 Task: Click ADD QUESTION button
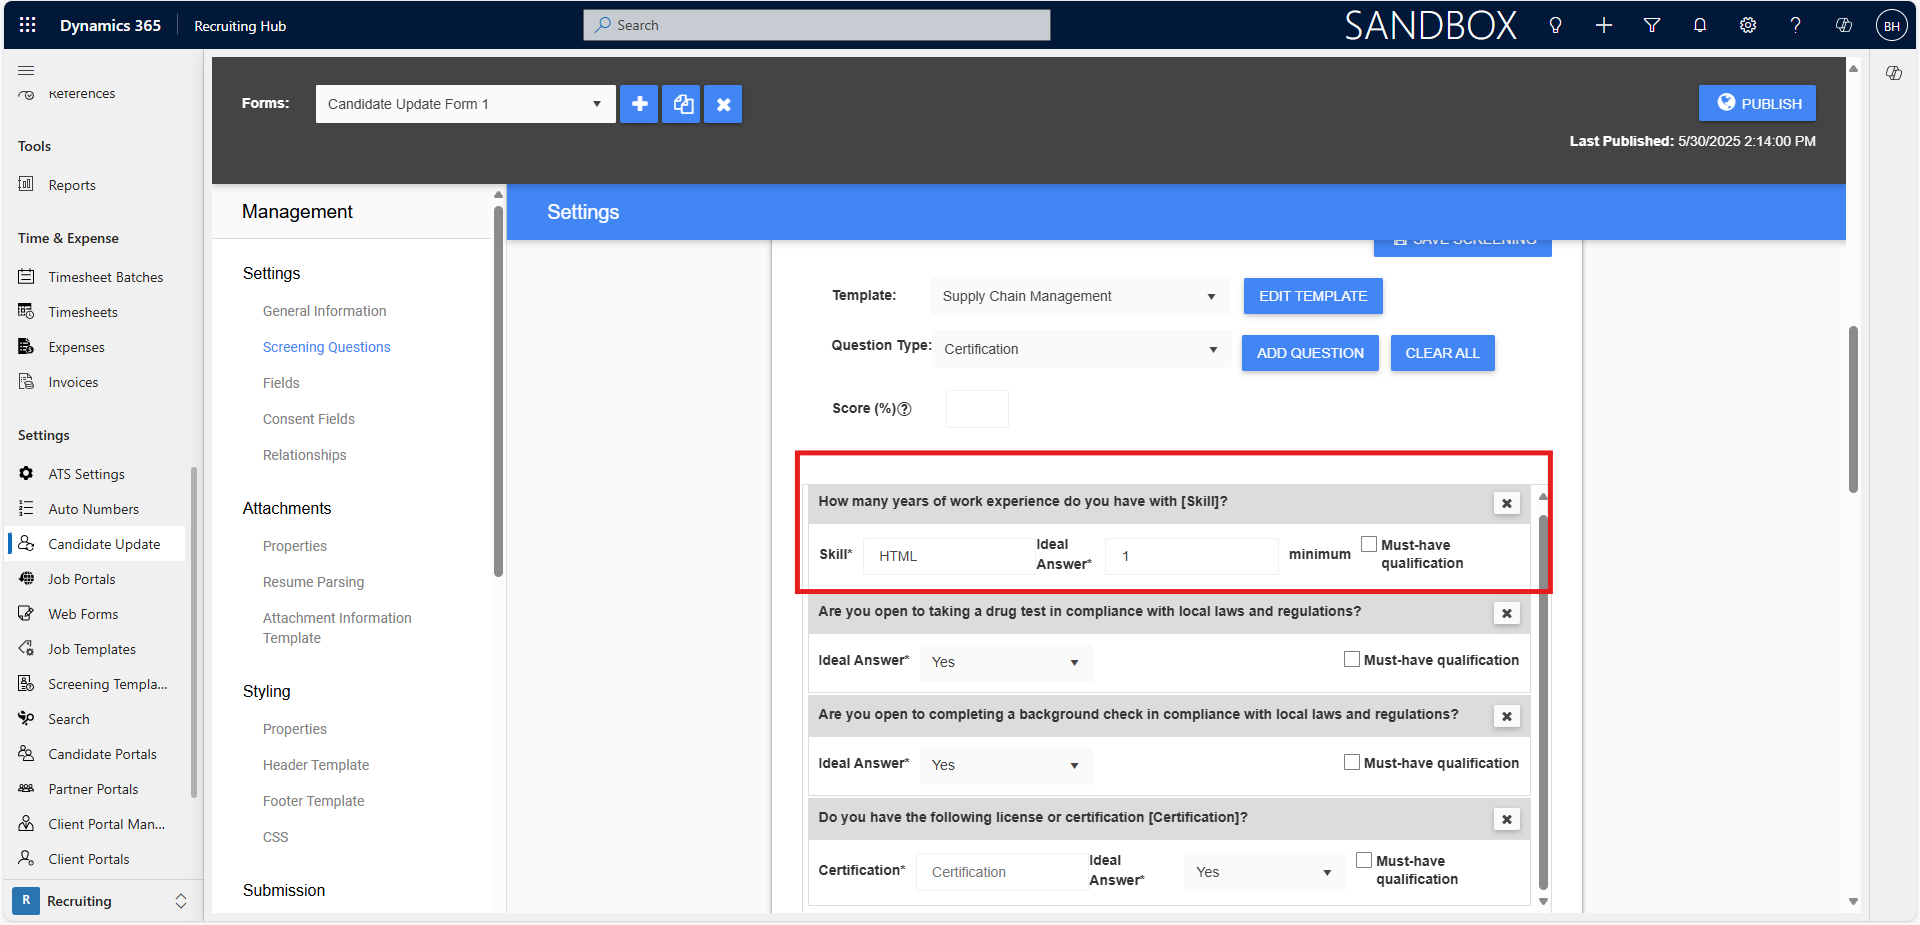click(1310, 353)
